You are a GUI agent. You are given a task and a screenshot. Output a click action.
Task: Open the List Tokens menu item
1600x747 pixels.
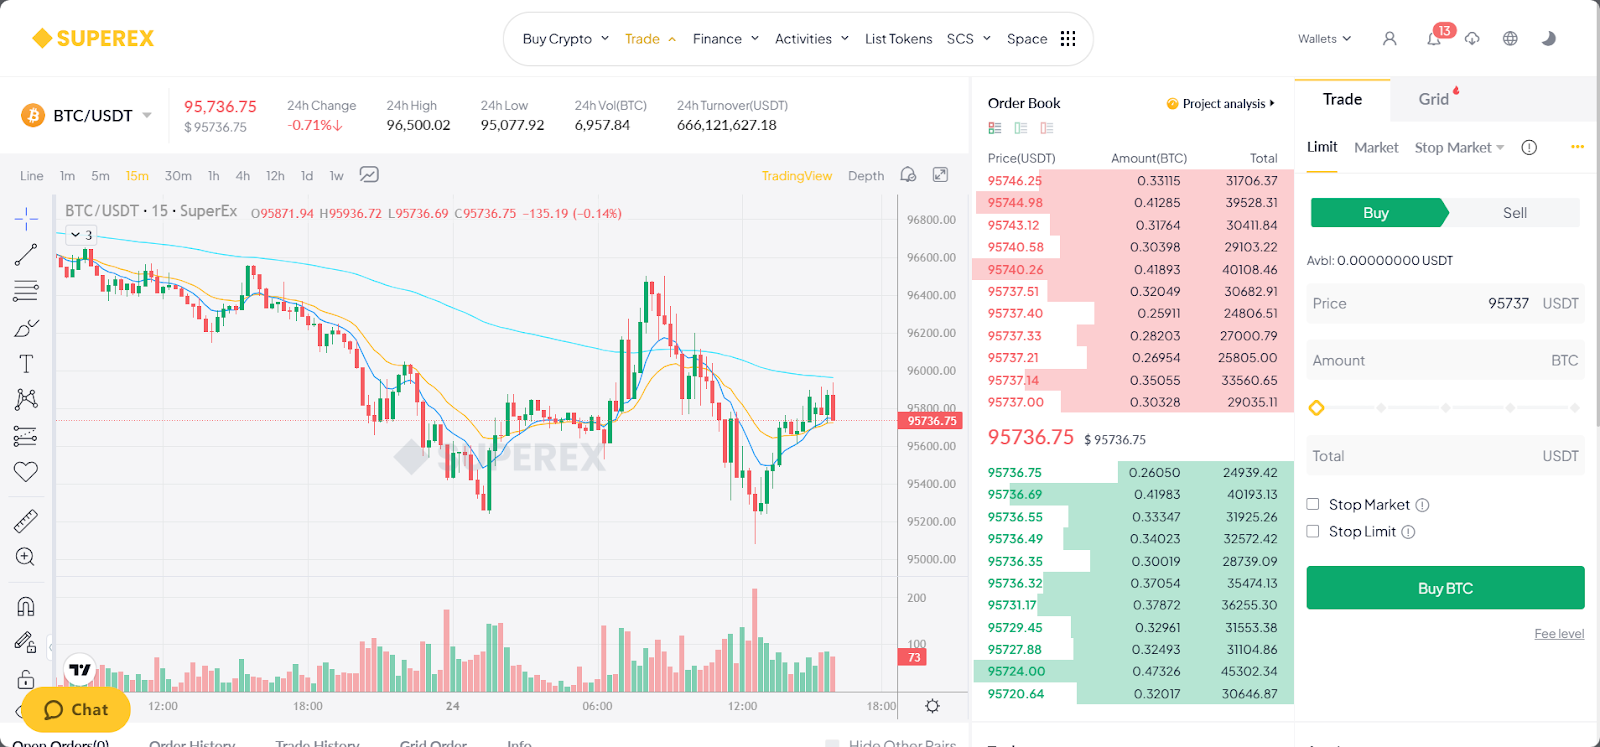898,39
